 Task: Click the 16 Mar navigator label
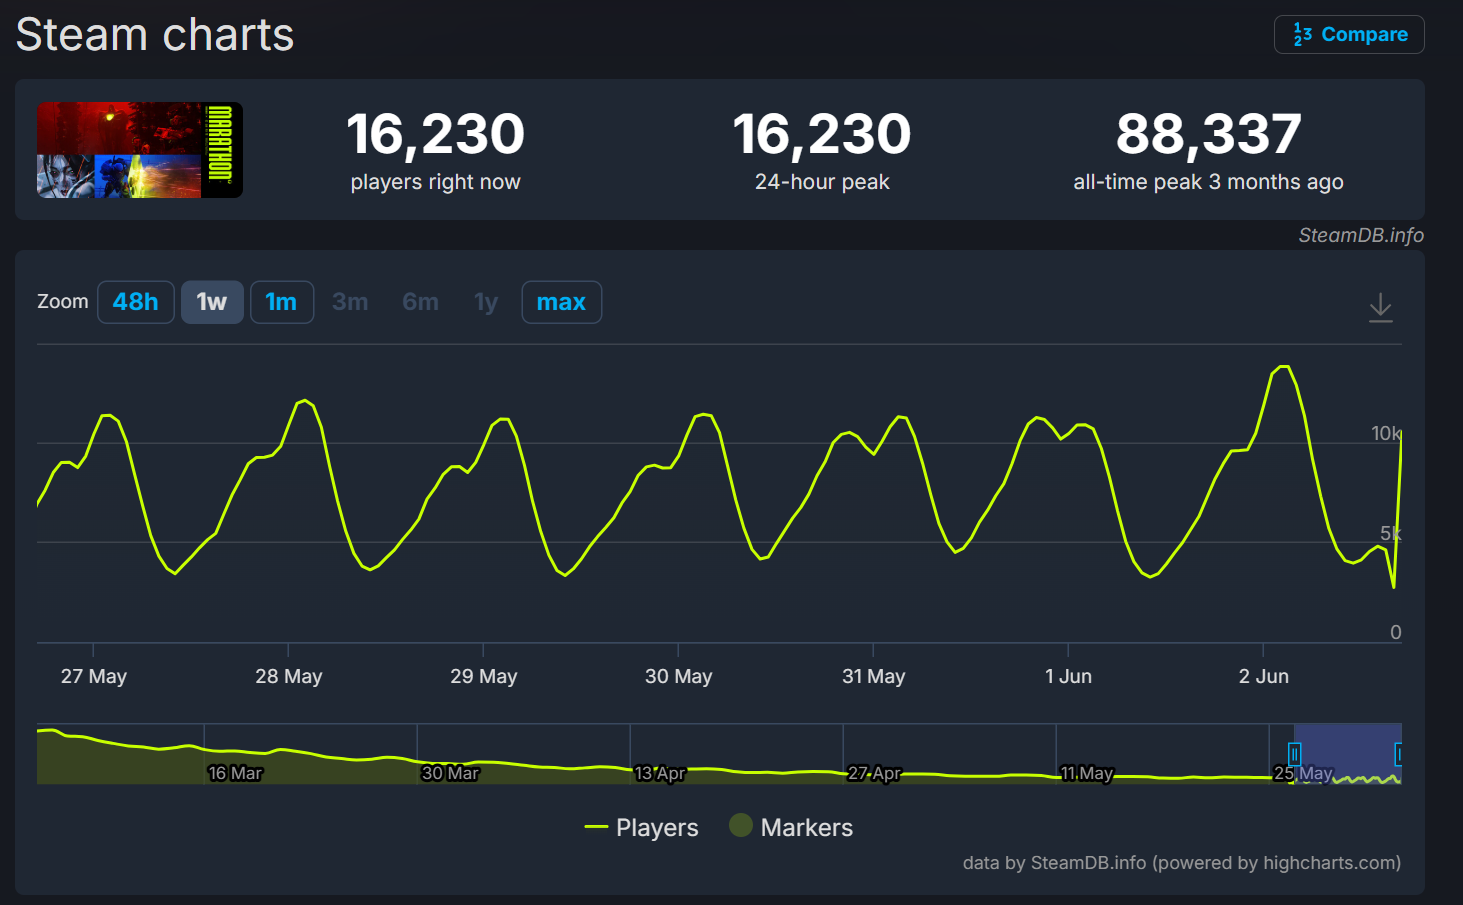tap(235, 773)
